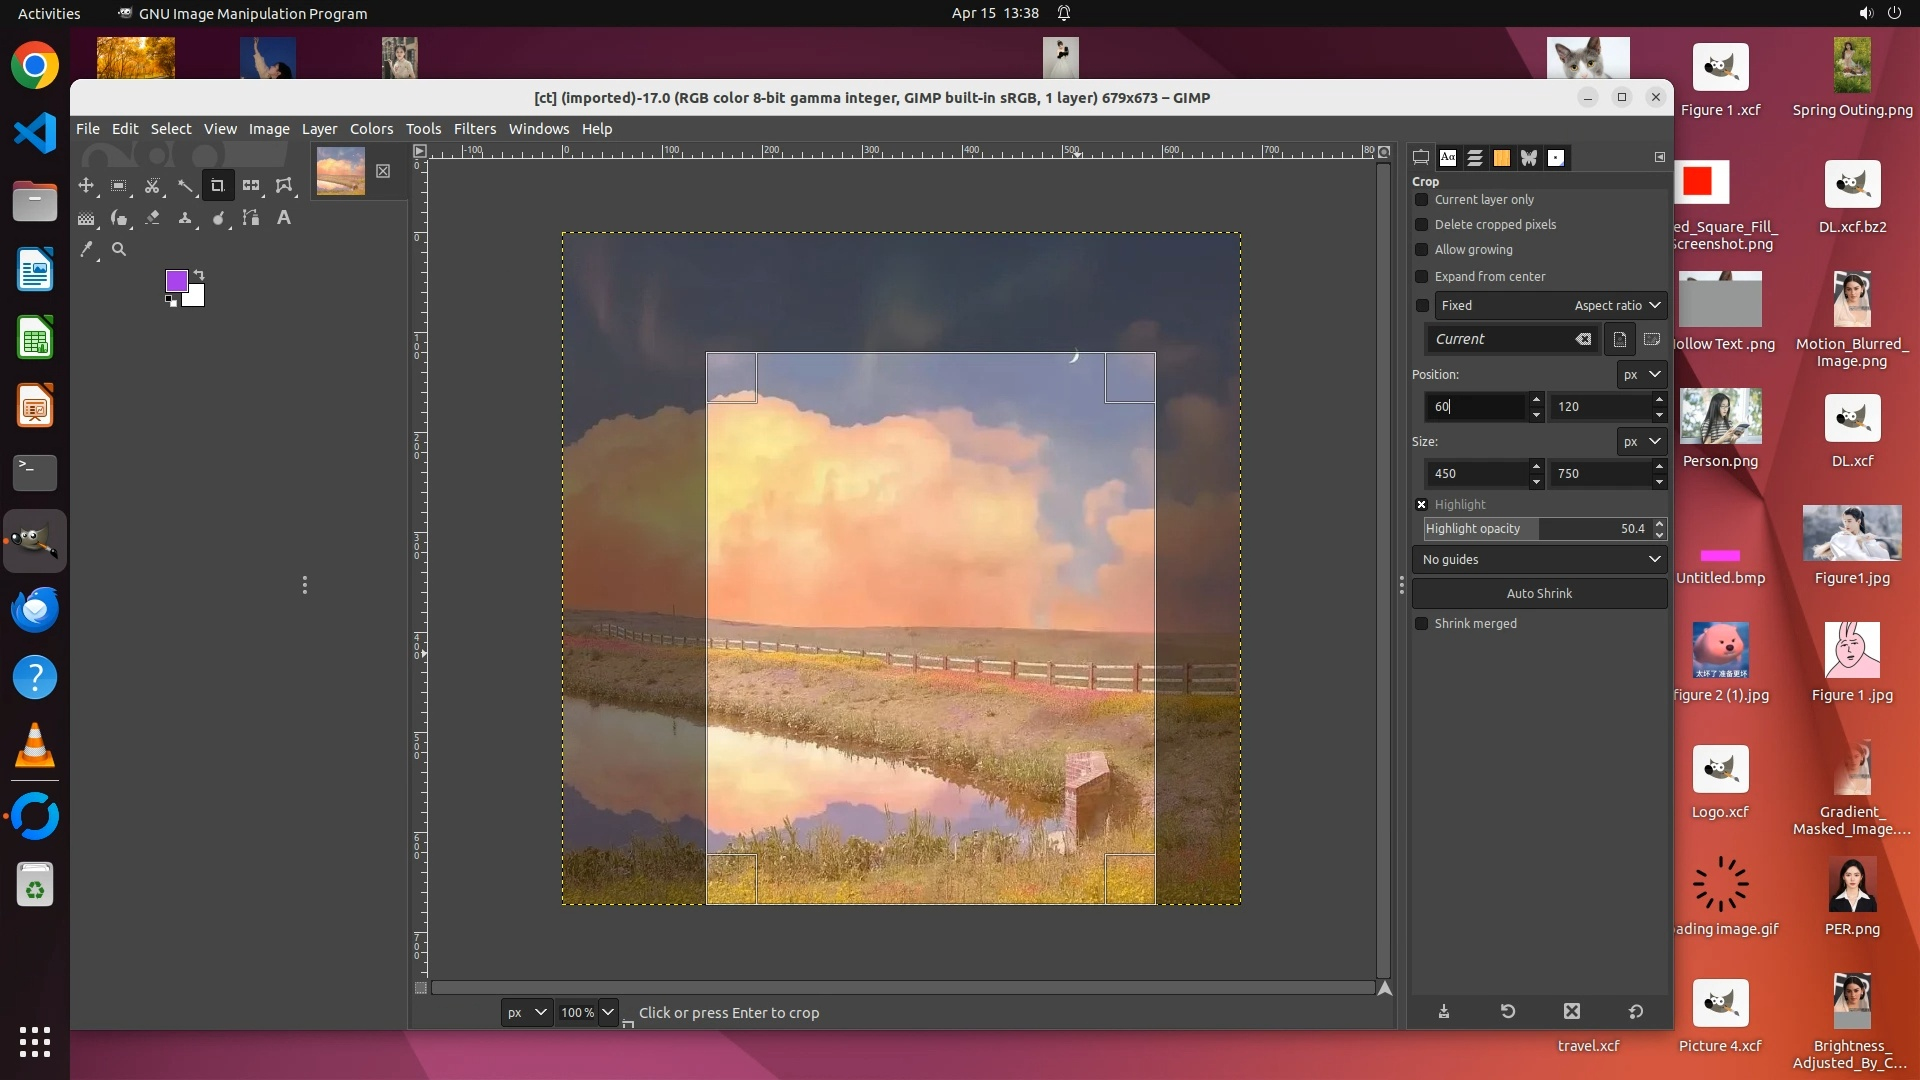
Task: Select the Text tool
Action: pos(284,218)
